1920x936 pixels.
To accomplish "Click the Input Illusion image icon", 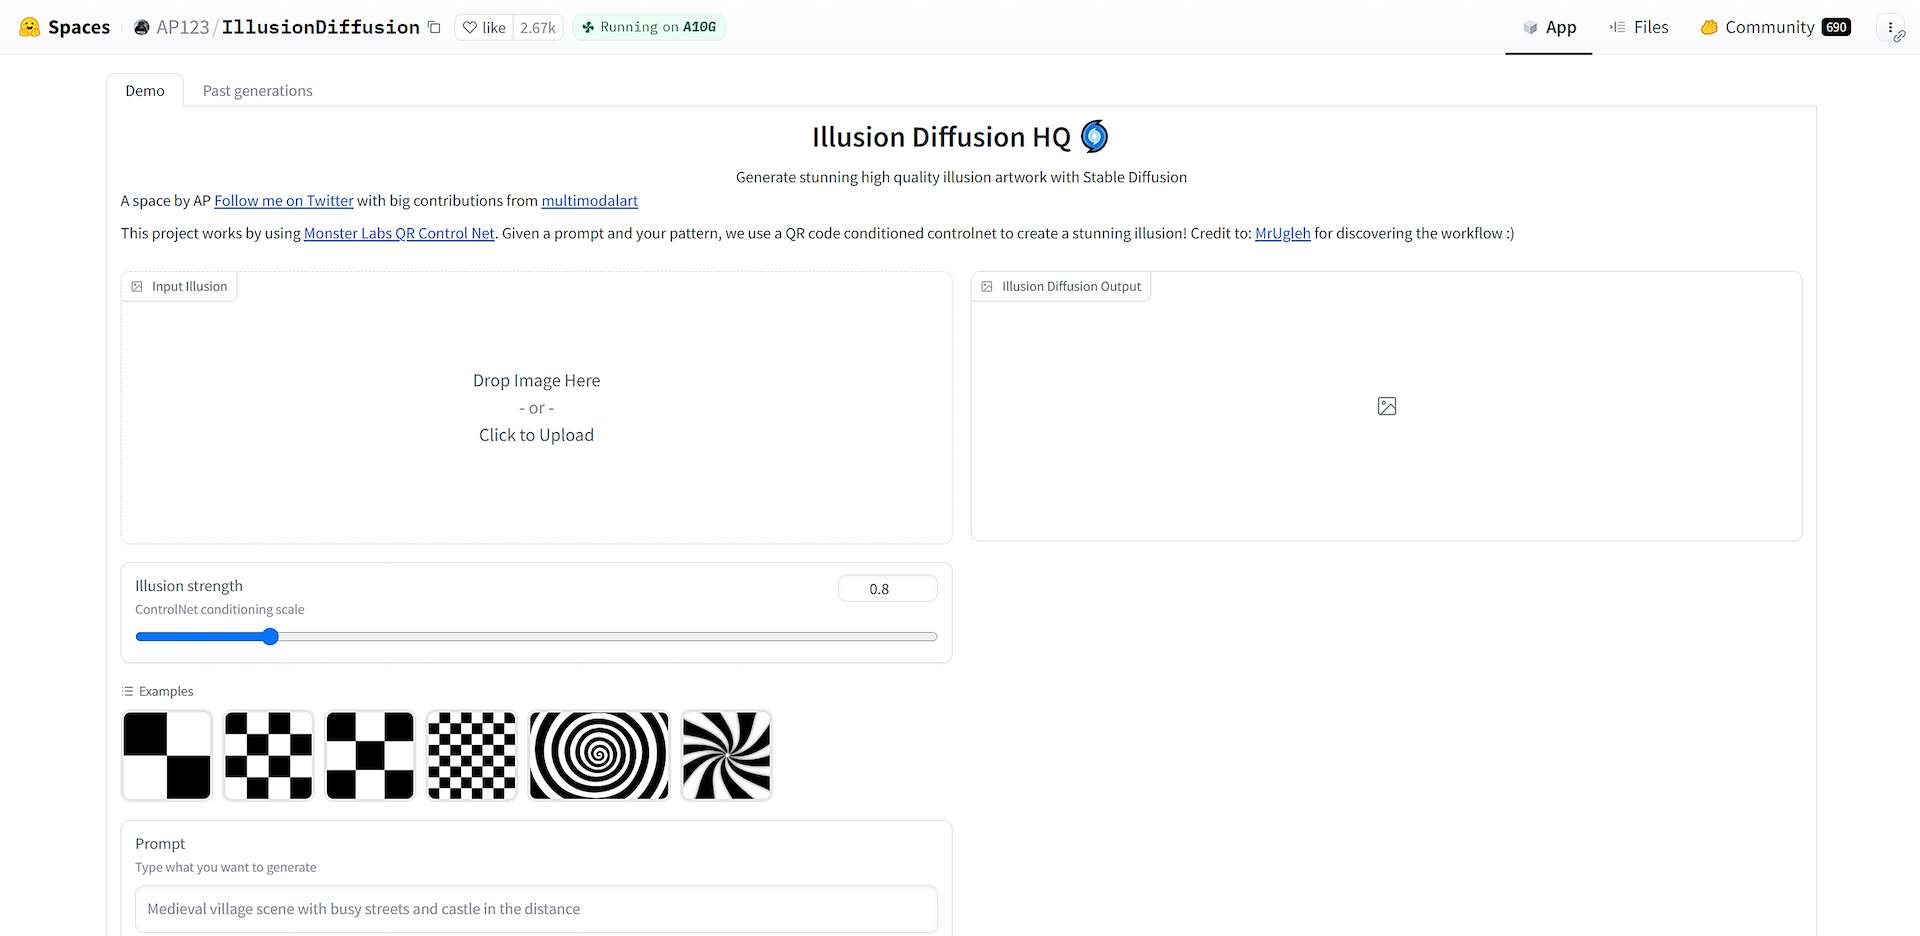I will [138, 286].
